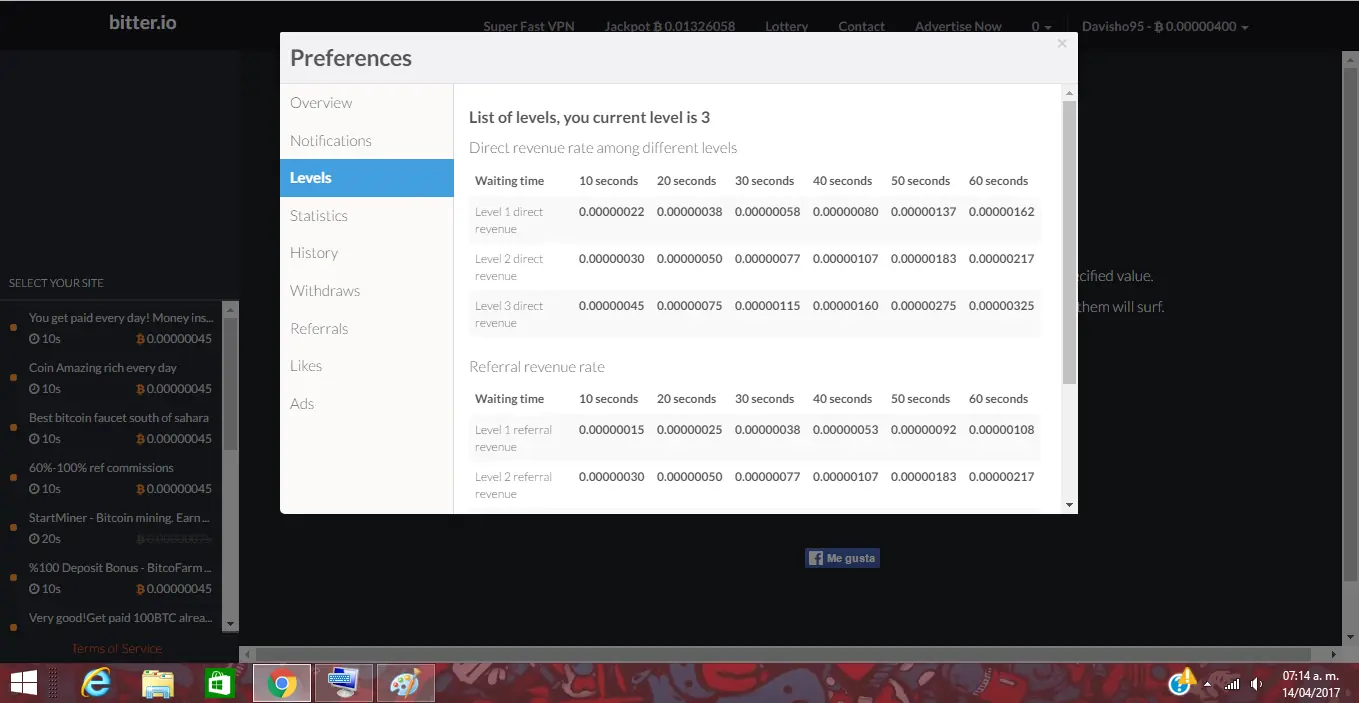
Task: Click page horizontal scrollbar right arrow
Action: [x=1334, y=654]
